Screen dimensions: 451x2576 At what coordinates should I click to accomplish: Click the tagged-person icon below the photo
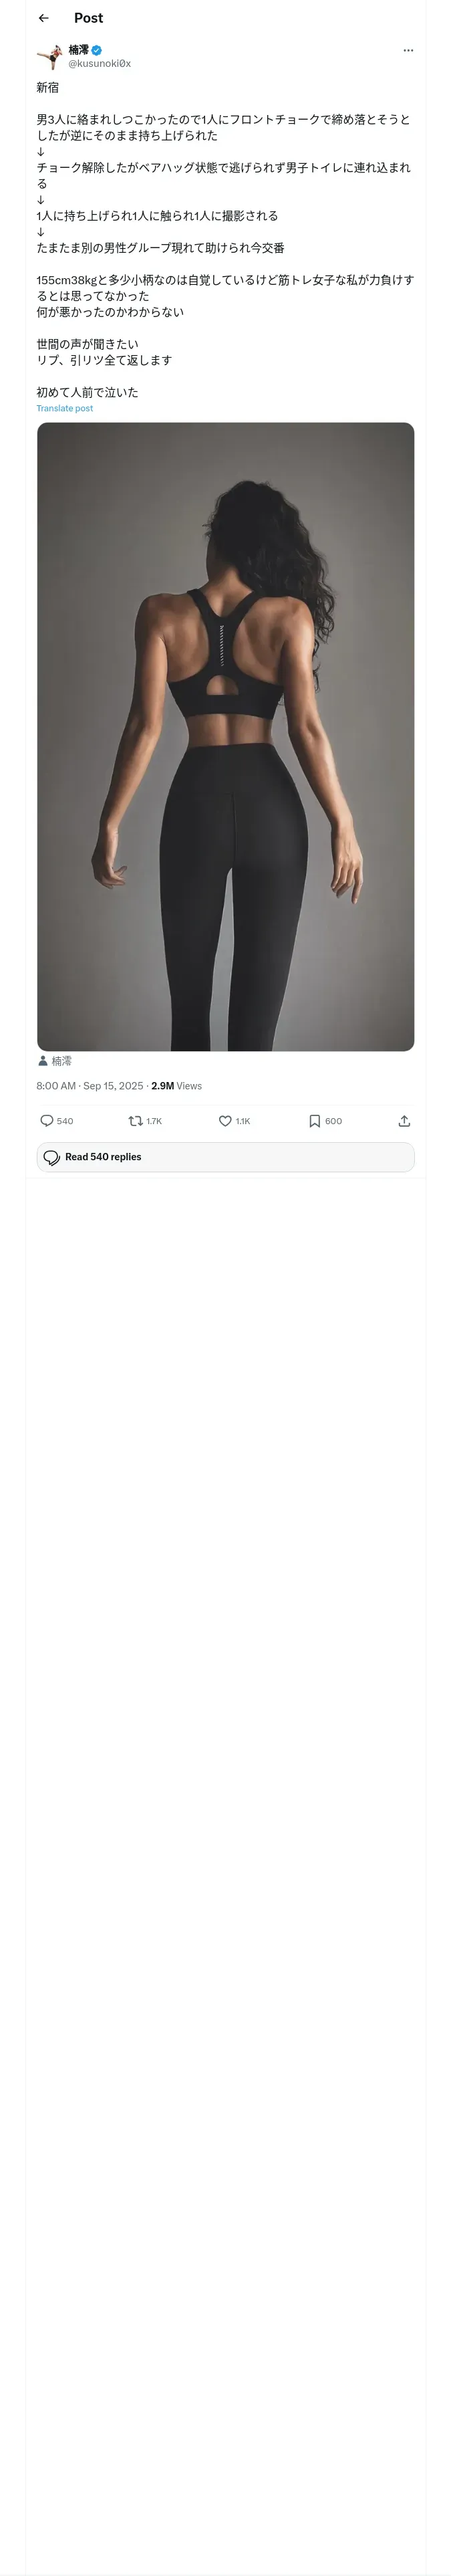pos(43,1060)
